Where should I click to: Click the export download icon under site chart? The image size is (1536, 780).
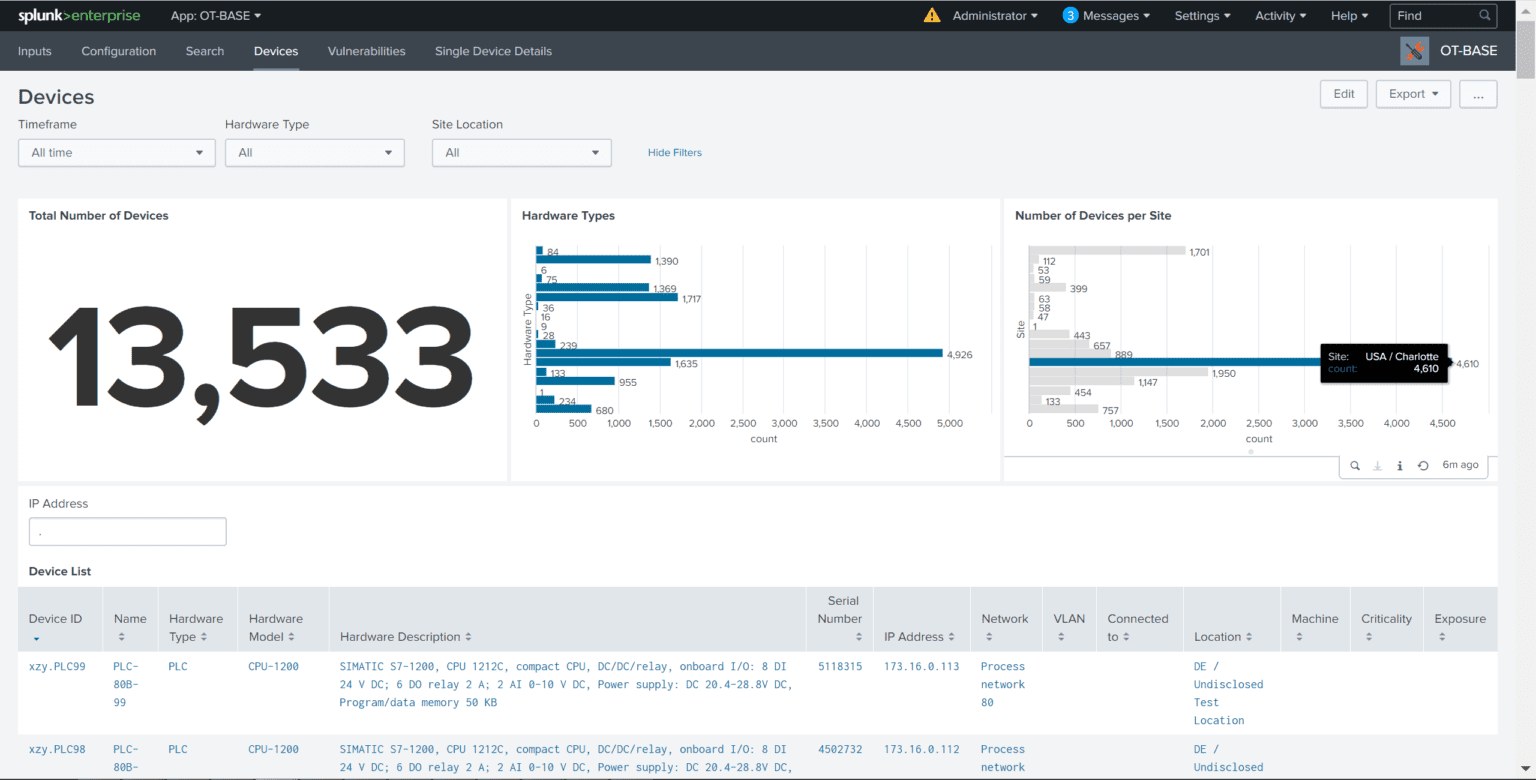1377,465
